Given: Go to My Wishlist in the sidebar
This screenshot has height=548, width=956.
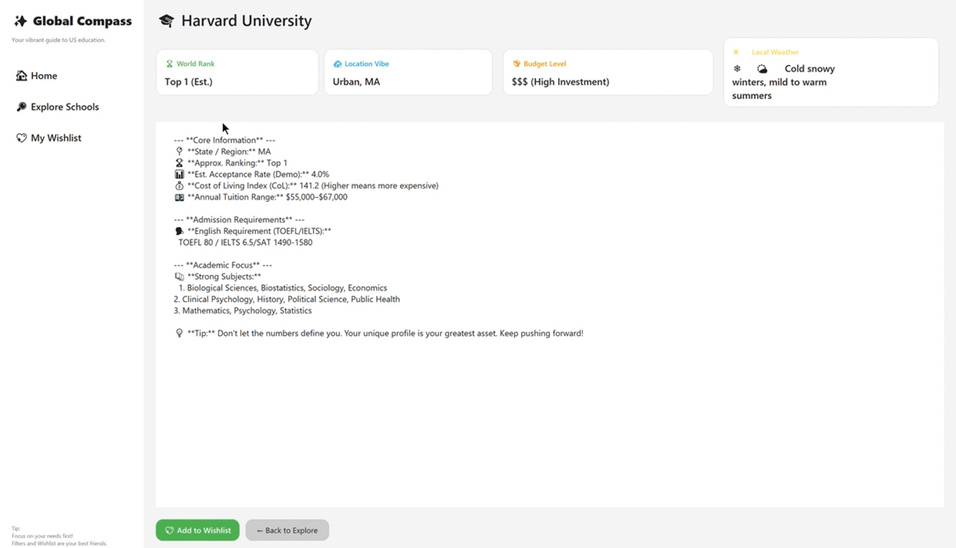Looking at the screenshot, I should 48,138.
